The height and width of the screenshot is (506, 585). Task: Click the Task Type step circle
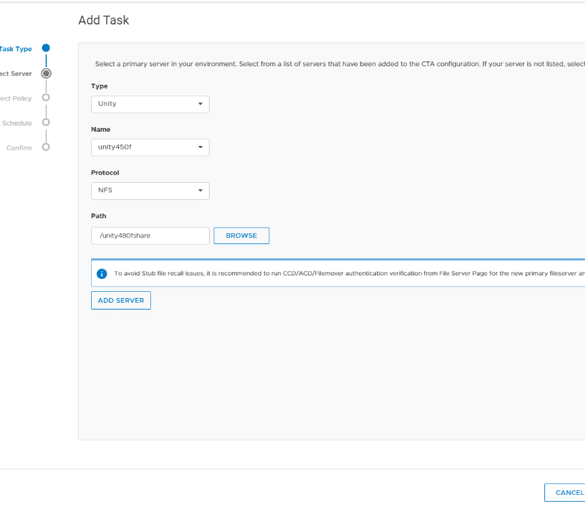pyautogui.click(x=46, y=48)
